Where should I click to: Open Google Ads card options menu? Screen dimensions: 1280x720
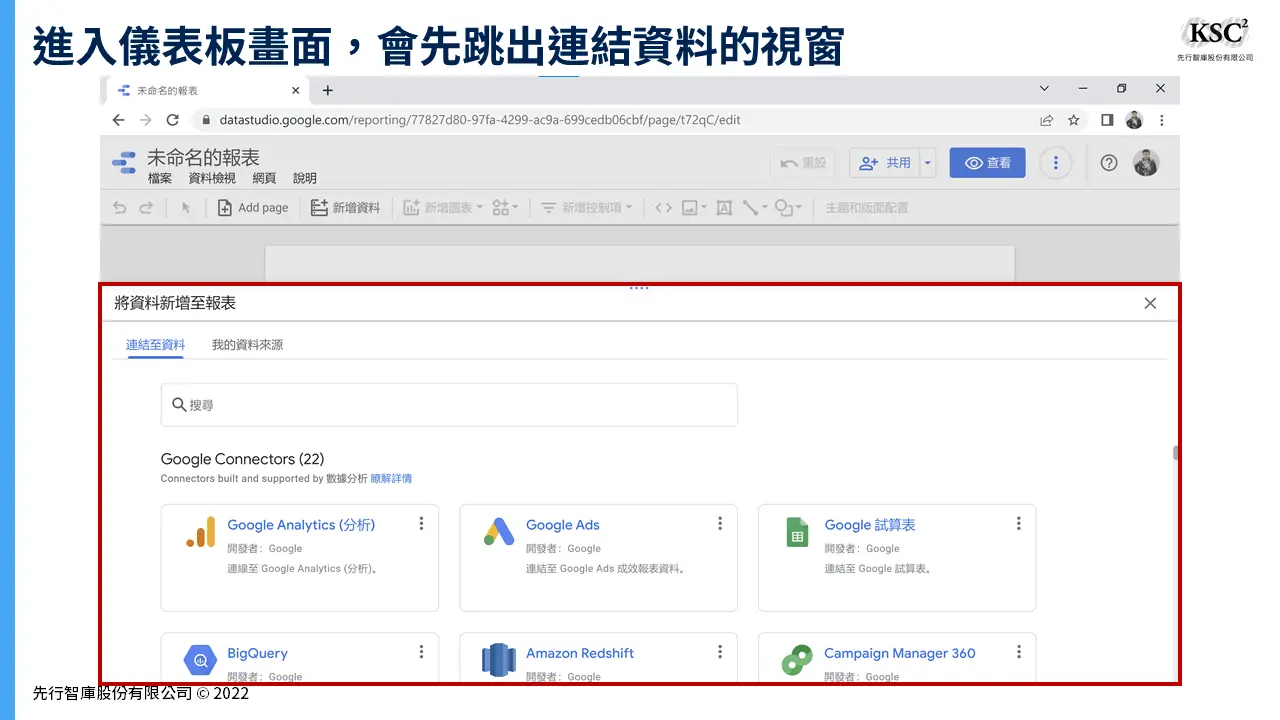[x=720, y=523]
